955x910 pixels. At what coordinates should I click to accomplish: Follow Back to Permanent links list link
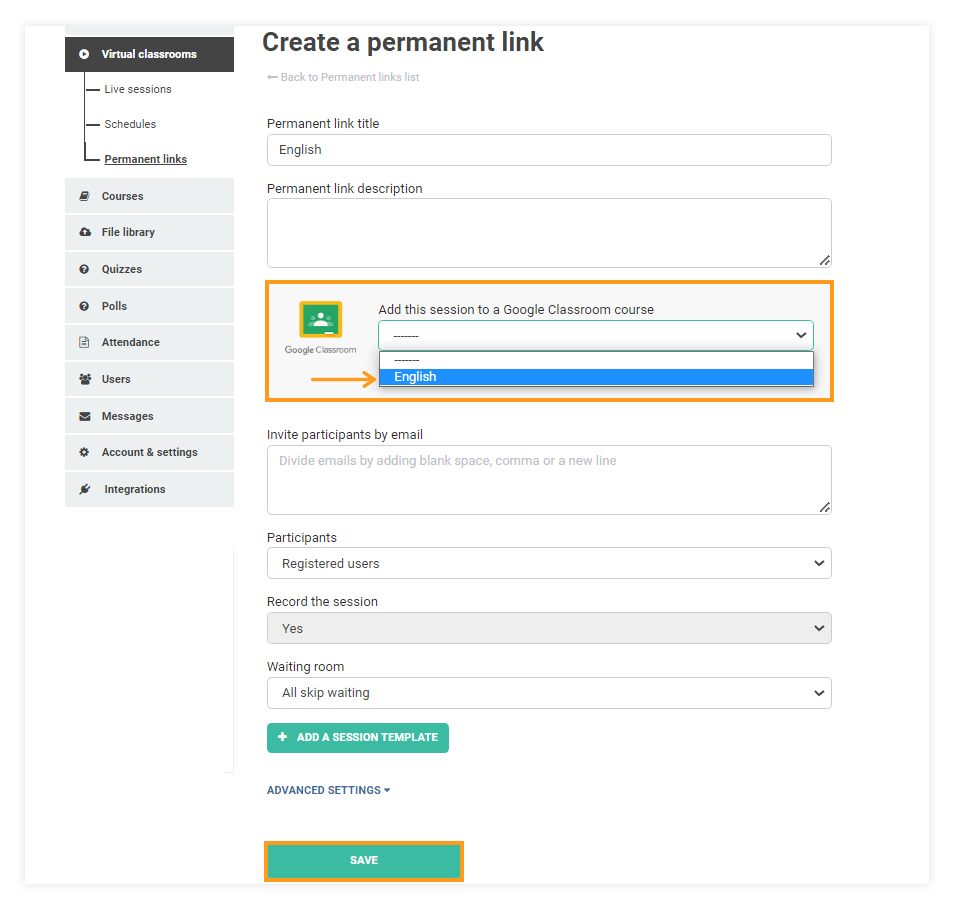click(x=343, y=77)
